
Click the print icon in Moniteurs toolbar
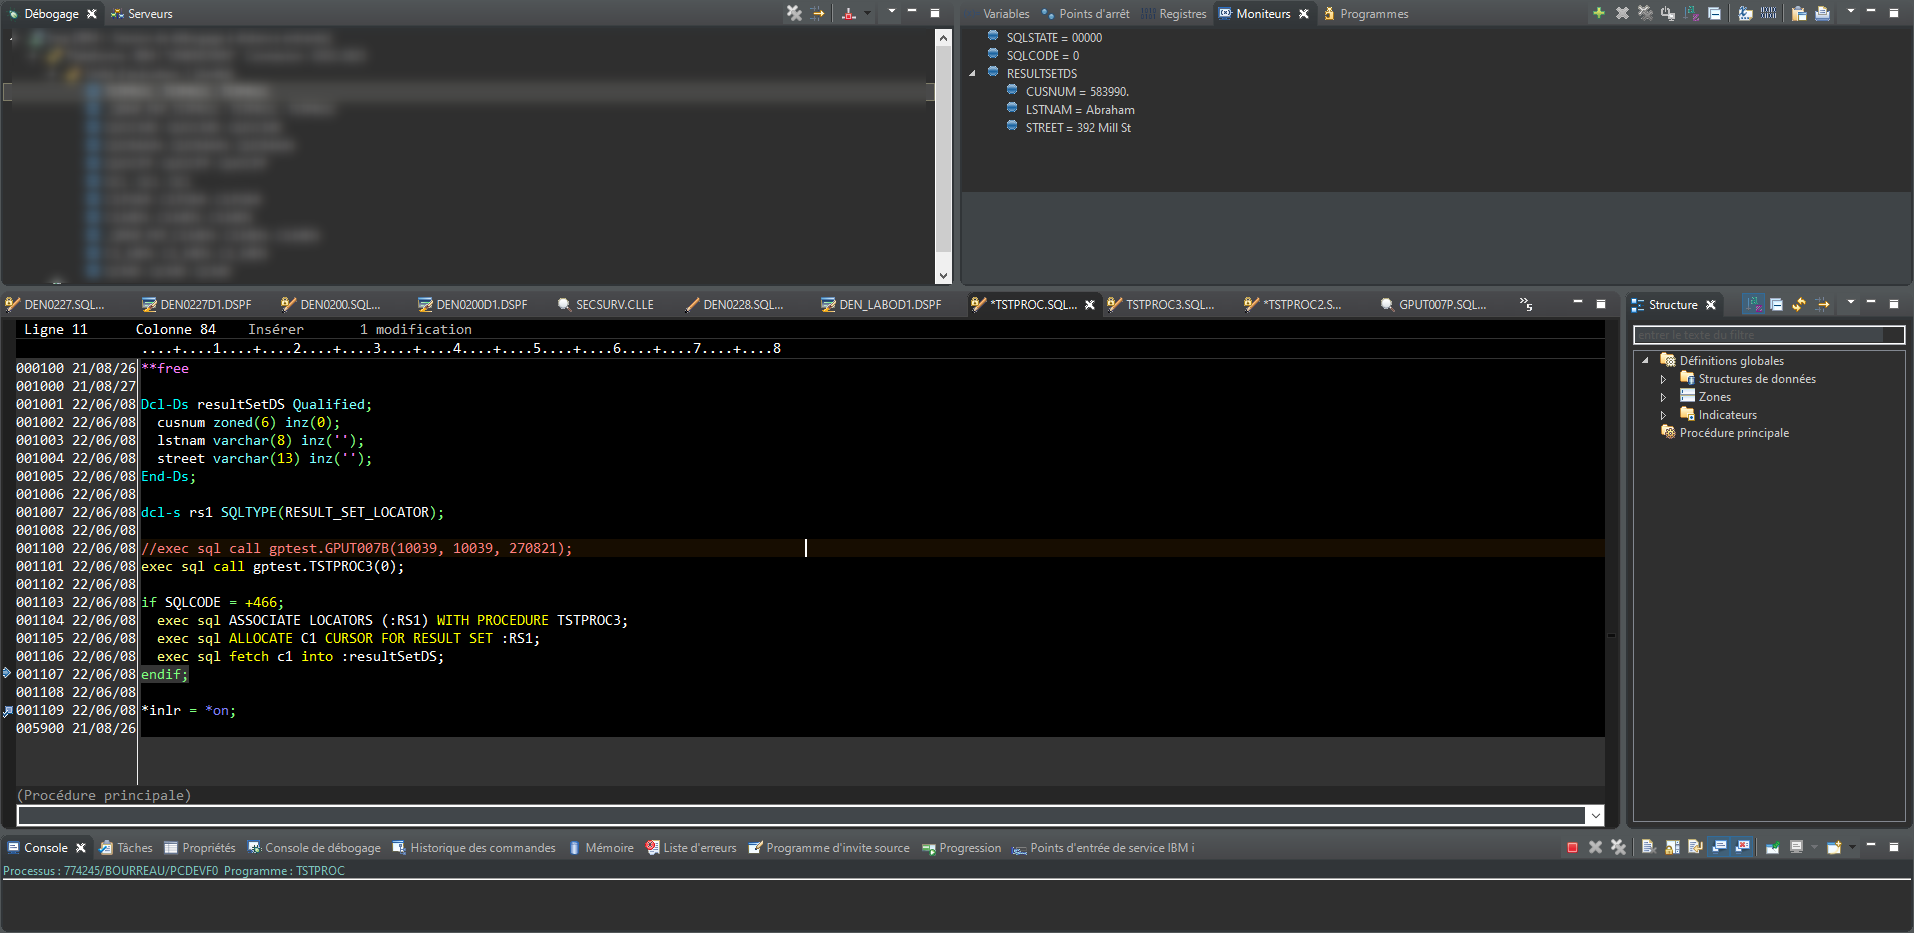tap(1822, 13)
